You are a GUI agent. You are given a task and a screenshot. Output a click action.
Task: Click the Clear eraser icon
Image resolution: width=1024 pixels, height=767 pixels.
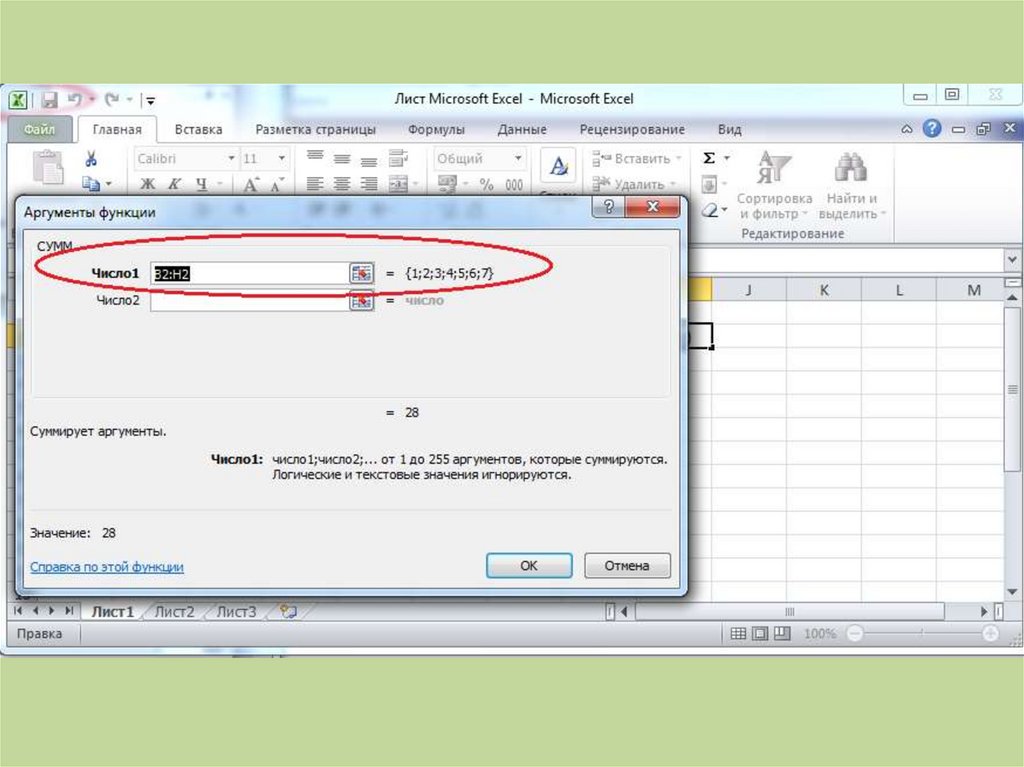[x=709, y=210]
